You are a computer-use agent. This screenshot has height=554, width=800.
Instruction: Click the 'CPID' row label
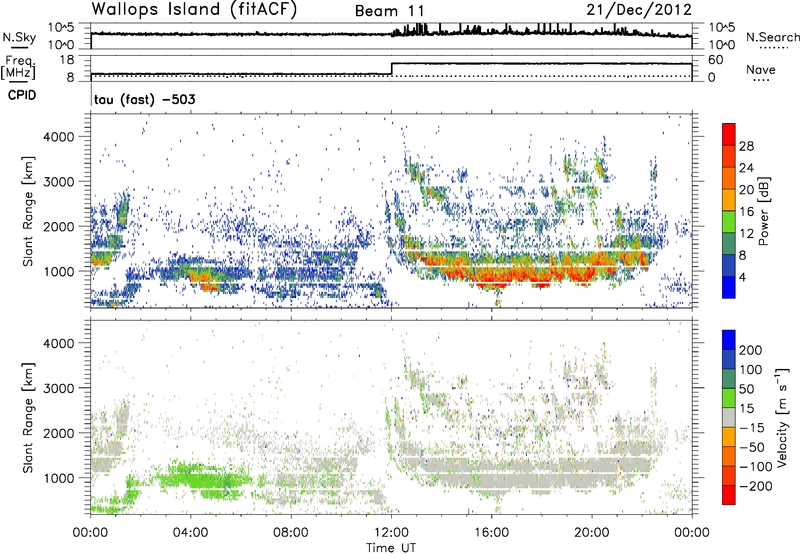(22, 95)
